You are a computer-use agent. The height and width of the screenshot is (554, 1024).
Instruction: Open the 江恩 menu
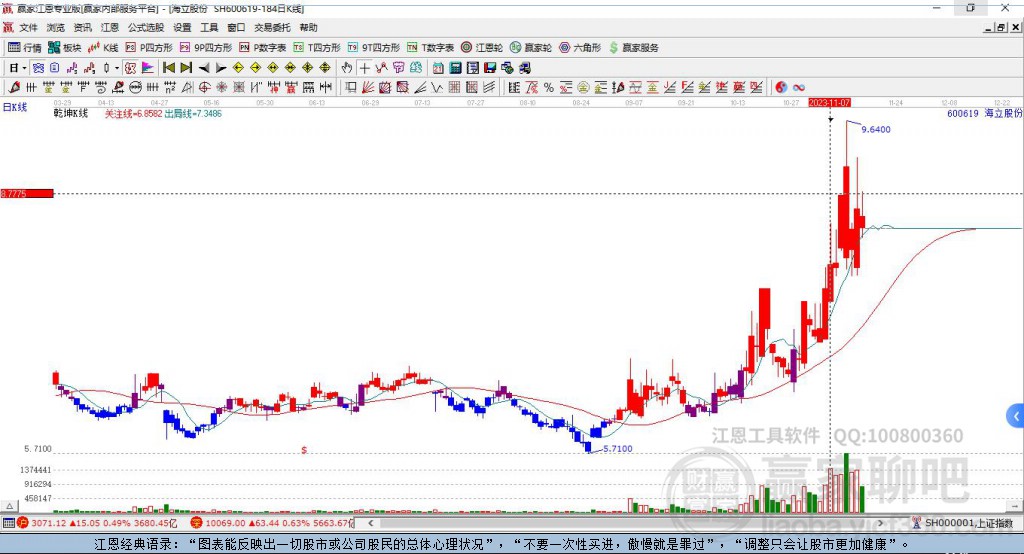point(110,27)
